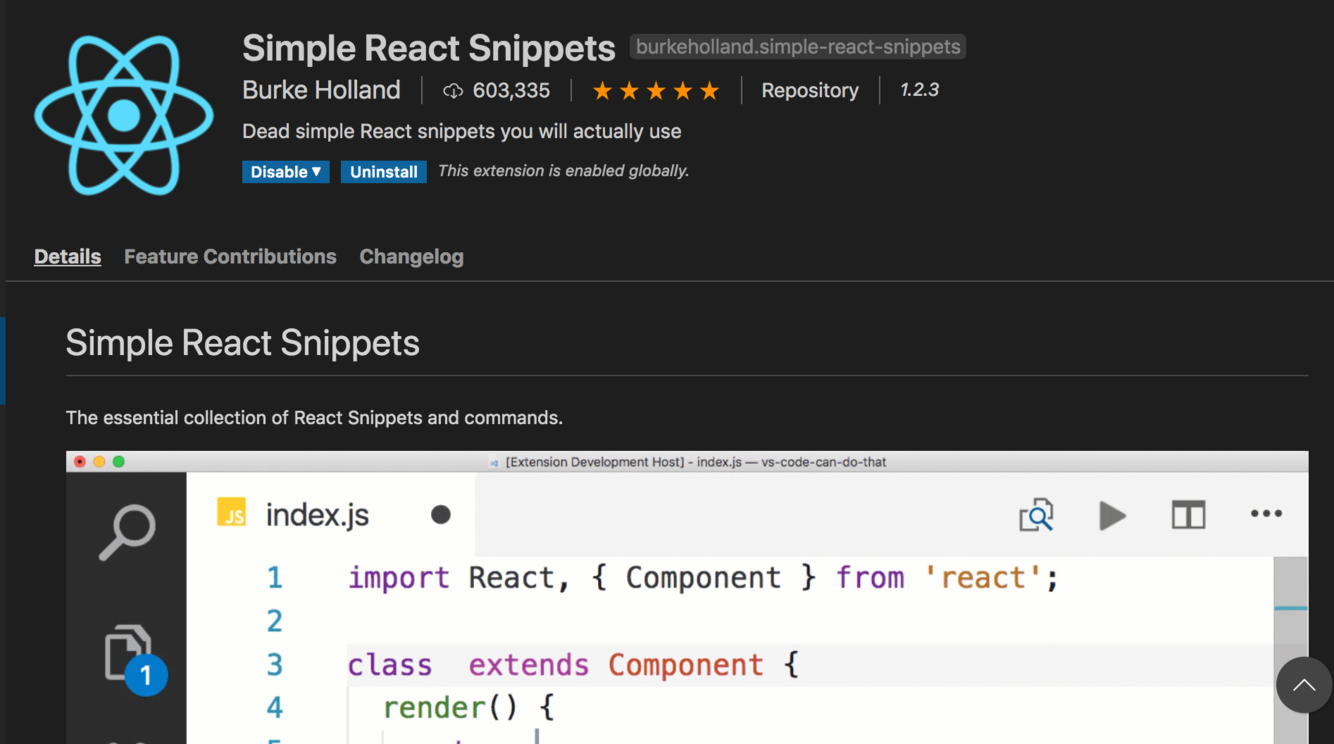
Task: Click the download count cloud icon
Action: point(453,91)
